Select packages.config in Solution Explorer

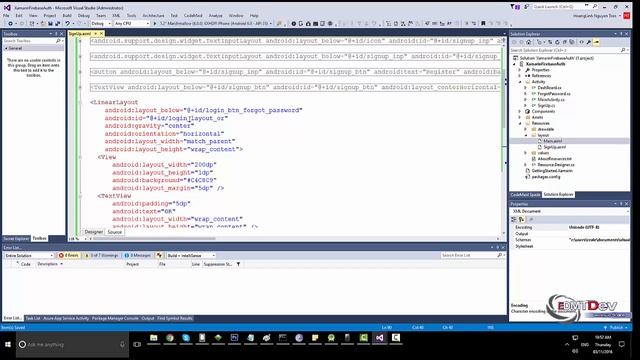[x=546, y=177]
